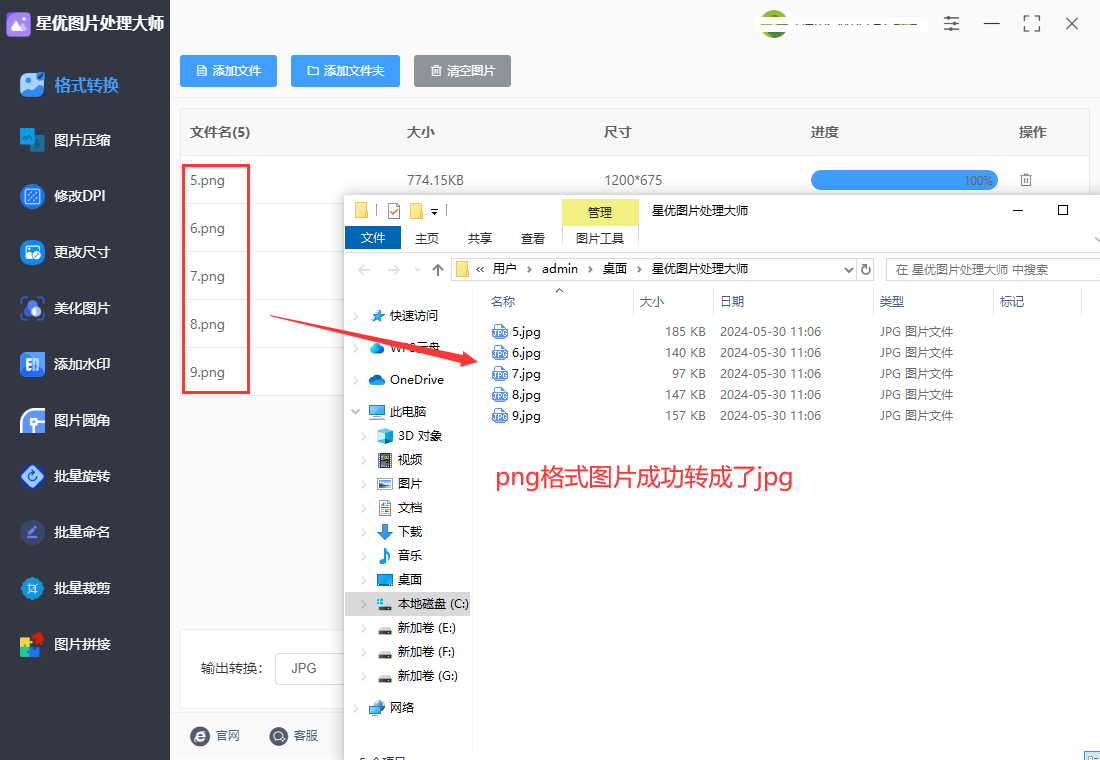1100x760 pixels.
Task: Select the 图片圆角 rounded corners tool
Action: pos(65,420)
